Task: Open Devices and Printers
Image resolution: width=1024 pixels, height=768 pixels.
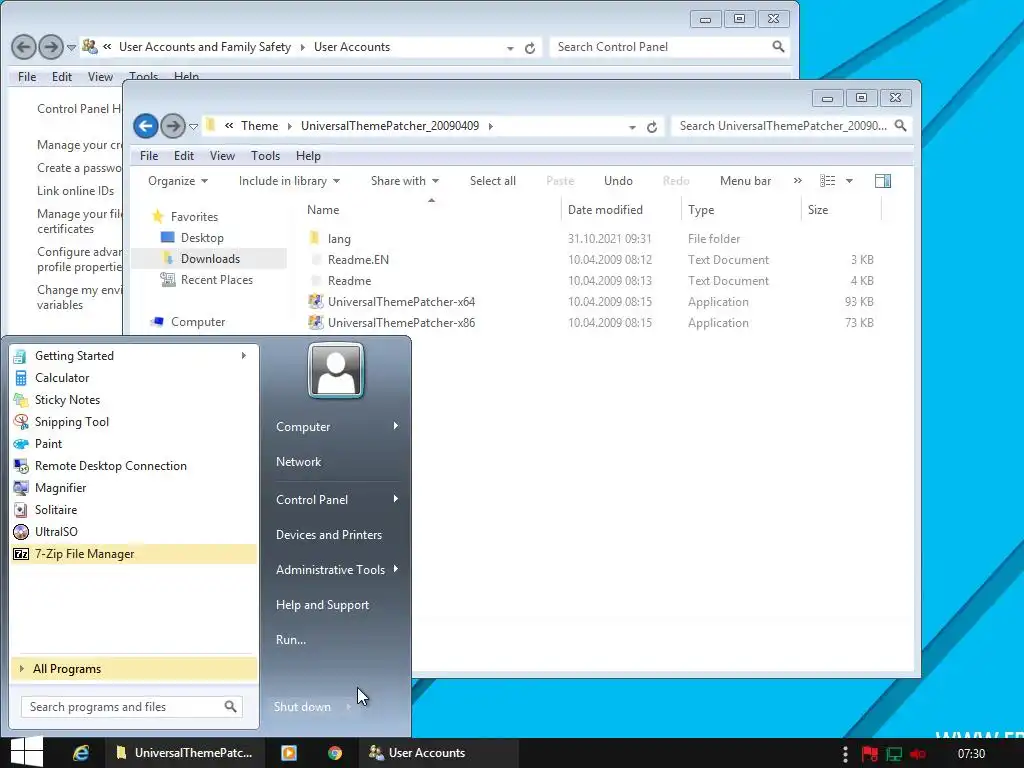Action: click(x=328, y=535)
